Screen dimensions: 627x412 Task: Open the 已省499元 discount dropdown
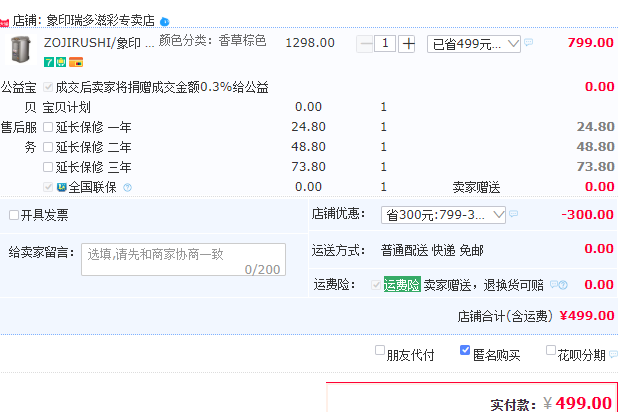tap(474, 44)
